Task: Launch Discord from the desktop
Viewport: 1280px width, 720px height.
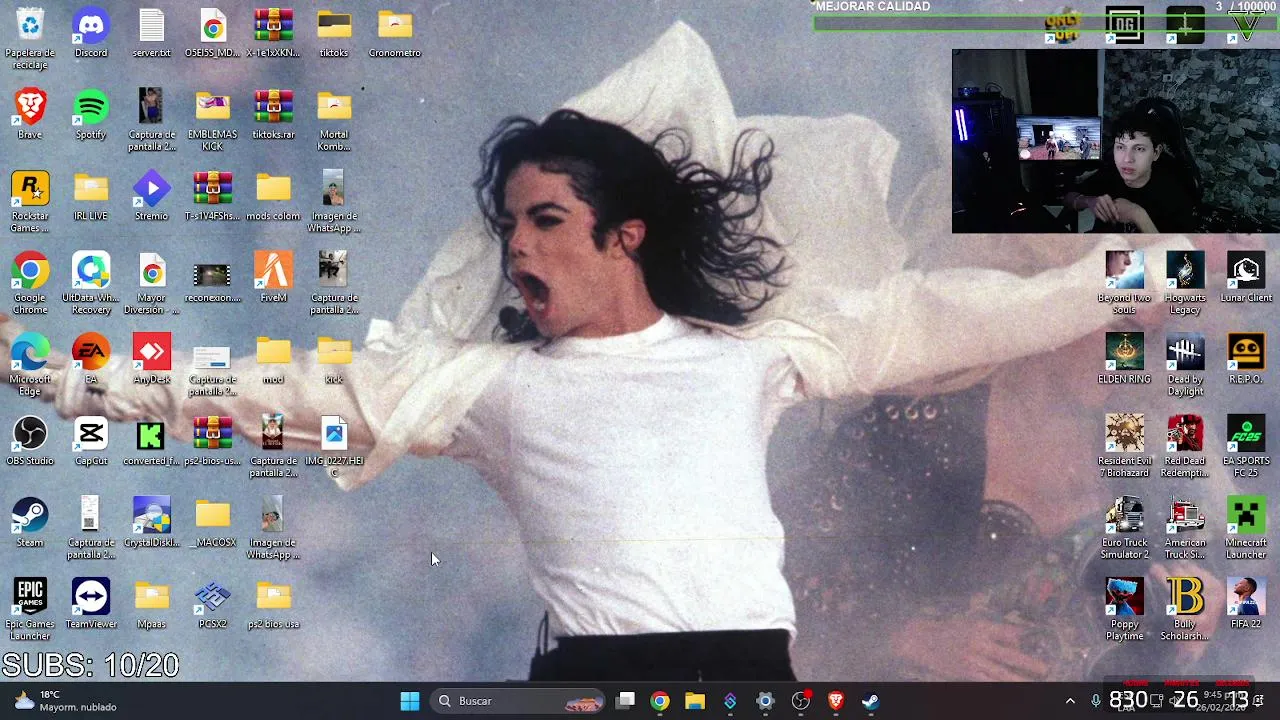Action: click(91, 33)
